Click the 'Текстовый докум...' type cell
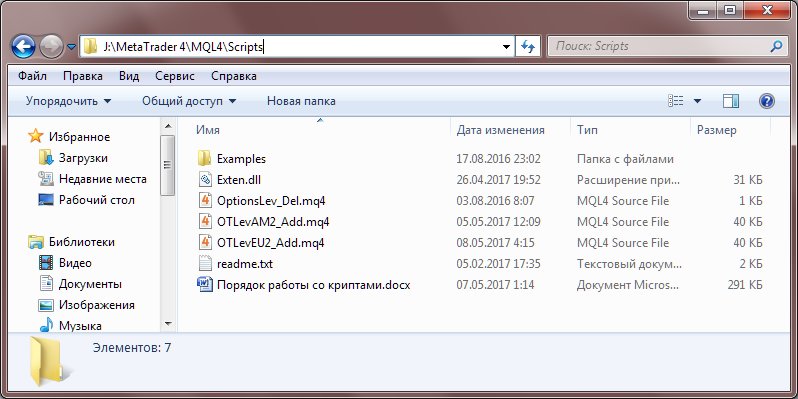This screenshot has width=798, height=399. click(x=629, y=264)
